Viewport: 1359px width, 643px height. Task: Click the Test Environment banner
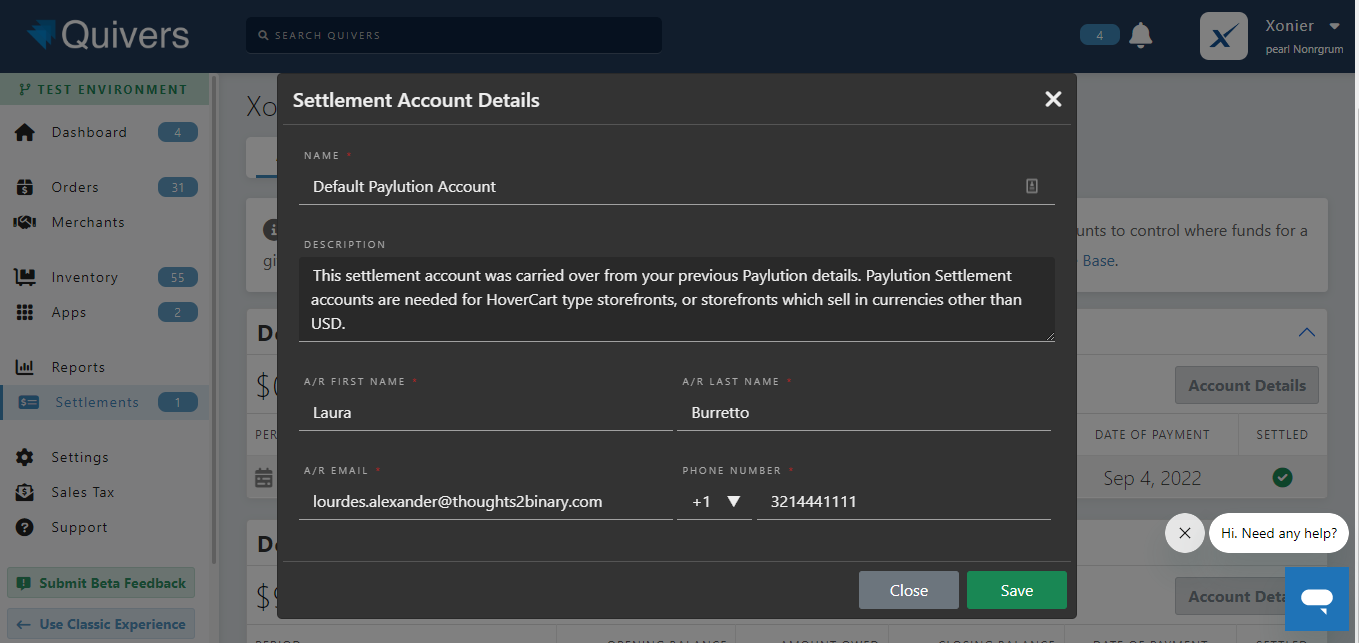click(x=104, y=89)
